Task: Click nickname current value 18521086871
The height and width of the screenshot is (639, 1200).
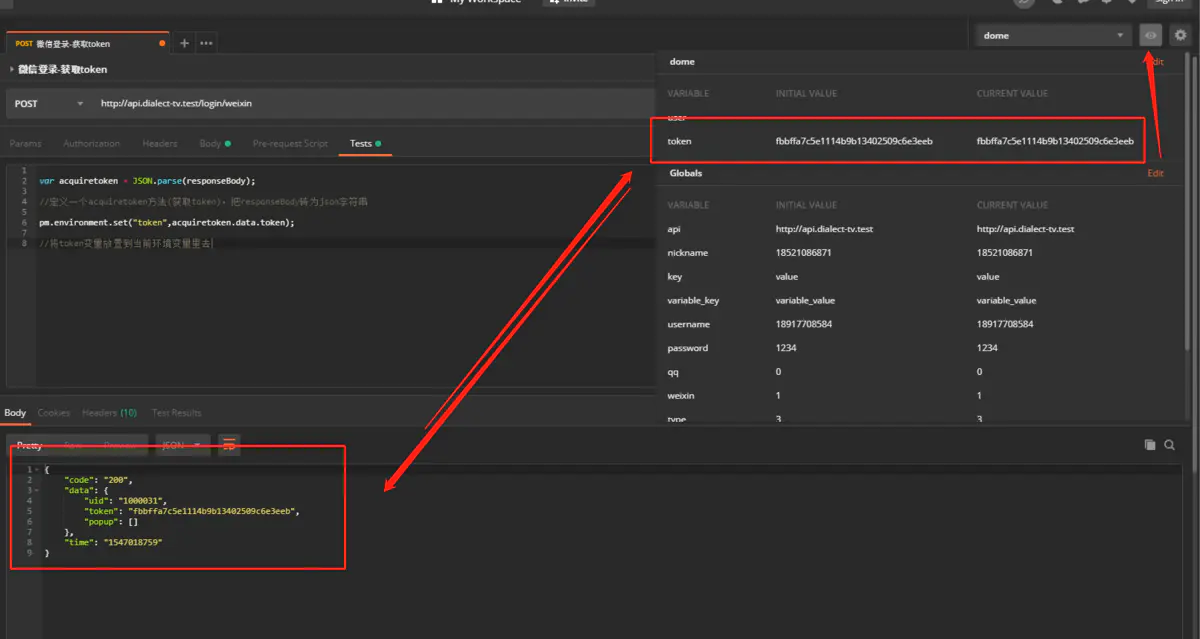Action: [x=1004, y=253]
